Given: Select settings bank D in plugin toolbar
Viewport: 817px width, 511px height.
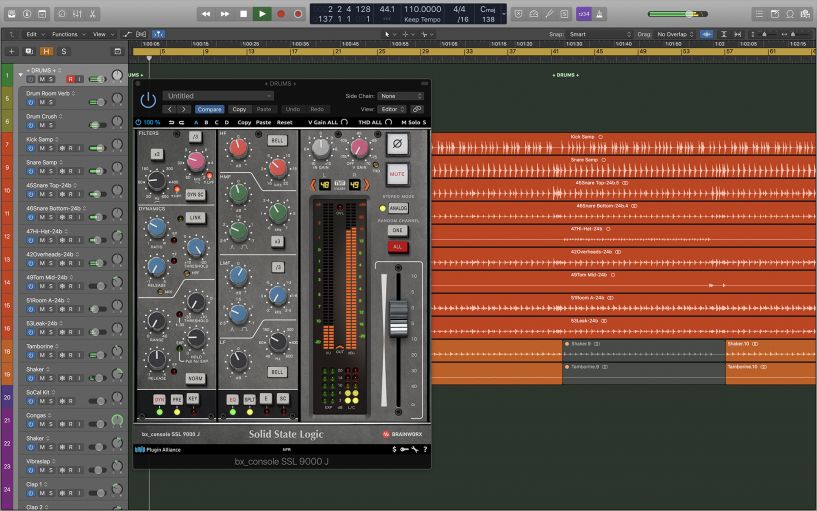Looking at the screenshot, I should point(226,122).
